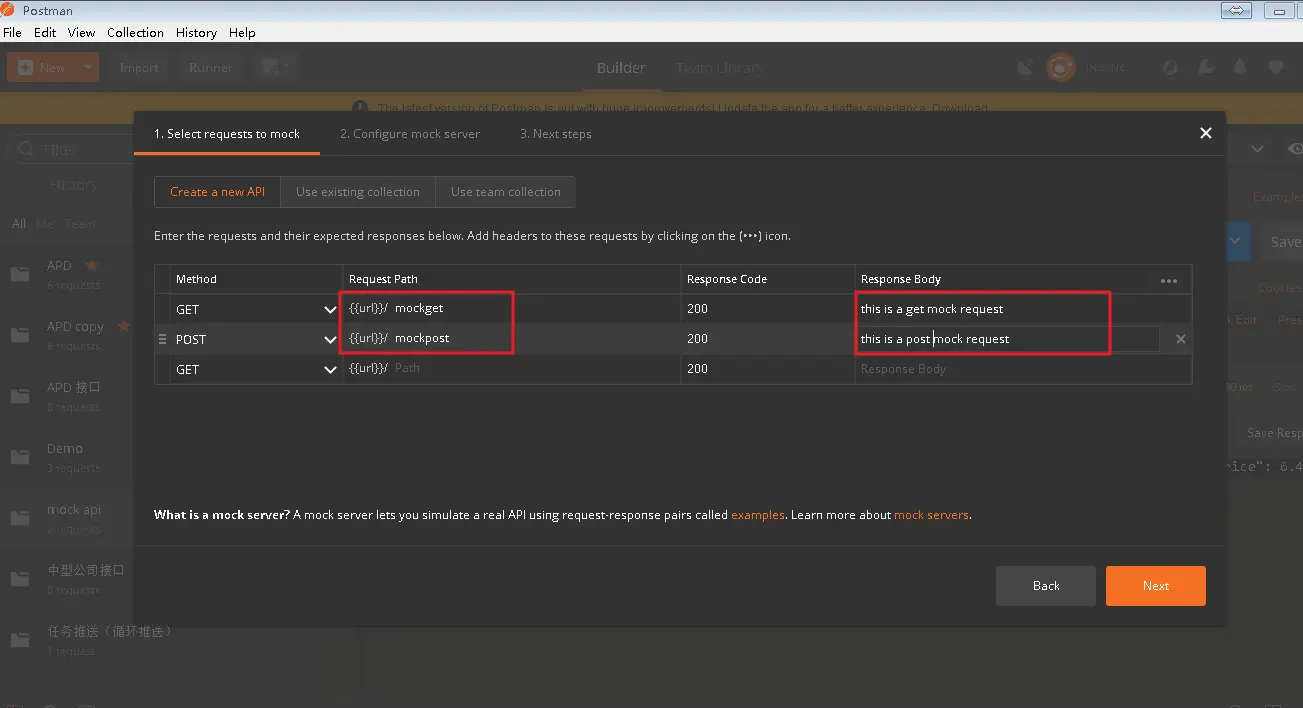Click the New button in the toolbar
This screenshot has width=1303, height=708.
click(42, 68)
